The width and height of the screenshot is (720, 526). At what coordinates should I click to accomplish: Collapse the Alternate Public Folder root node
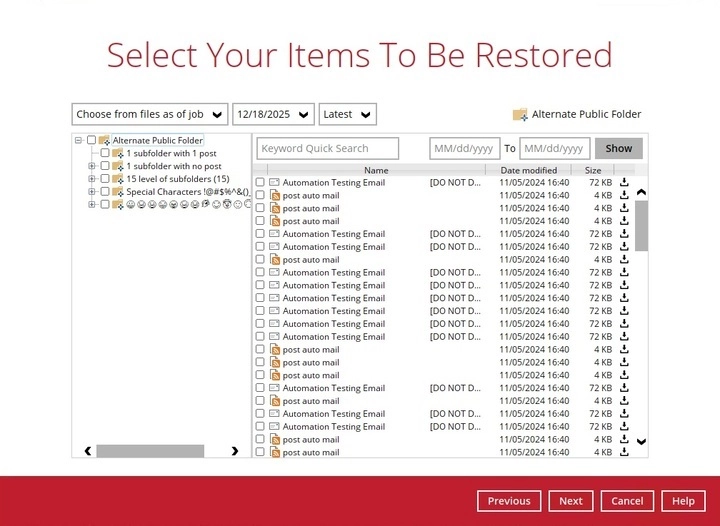point(79,140)
